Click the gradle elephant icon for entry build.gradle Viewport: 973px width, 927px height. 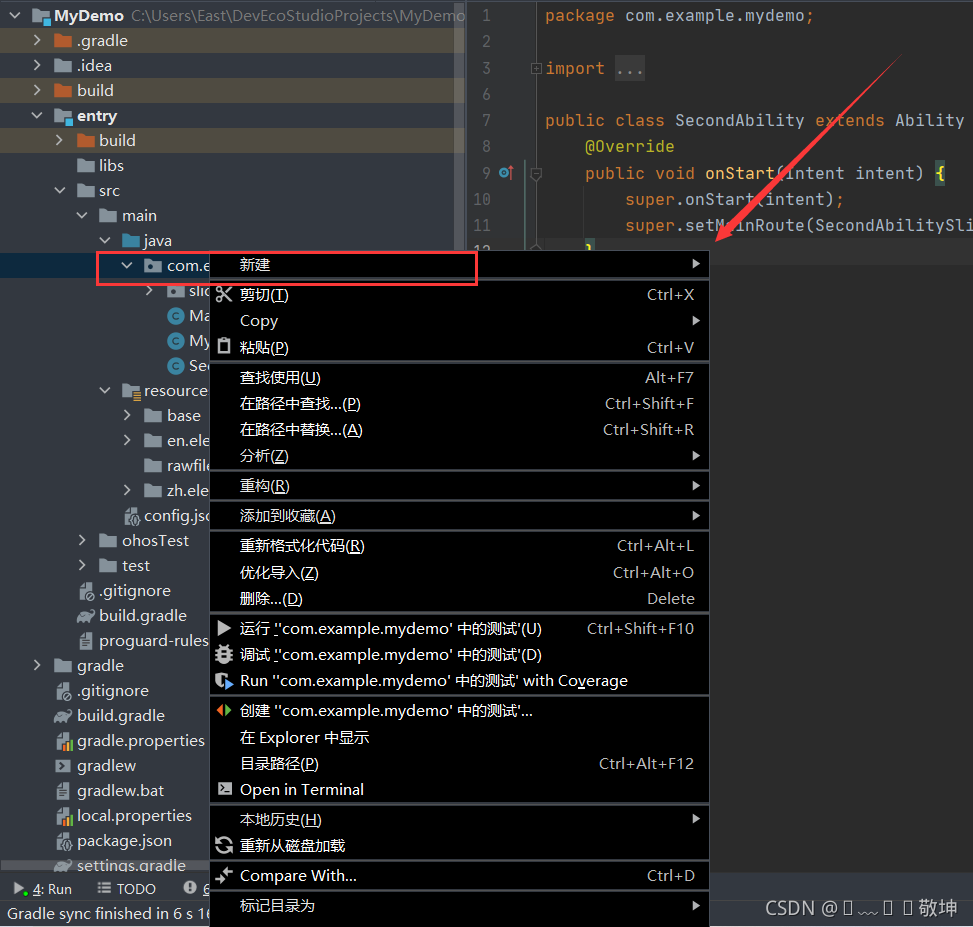pyautogui.click(x=86, y=616)
